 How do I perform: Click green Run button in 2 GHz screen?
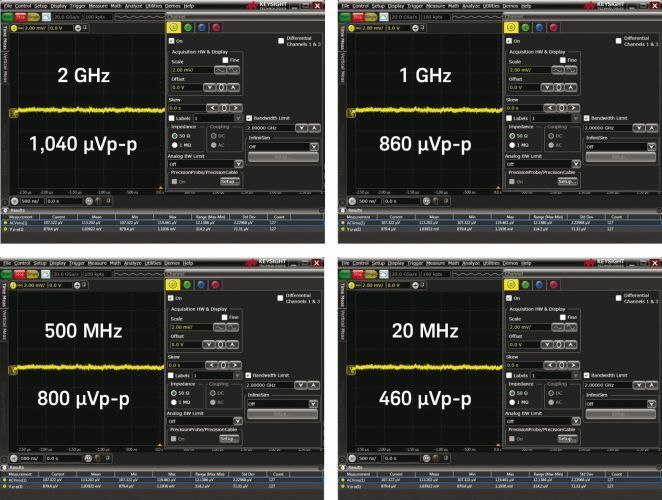pyautogui.click(x=8, y=17)
